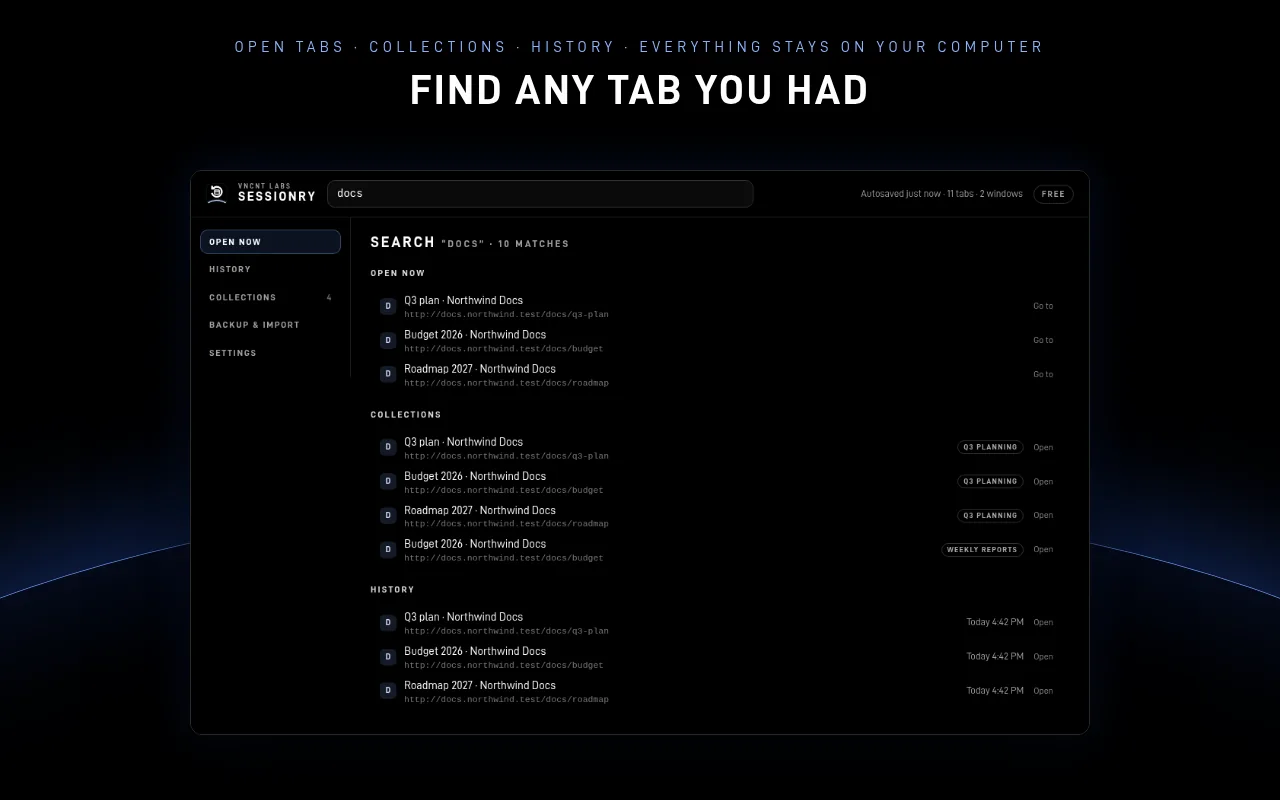Click the favicon of Q3 plan under Open Now
Viewport: 1280px width, 800px height.
pos(388,306)
